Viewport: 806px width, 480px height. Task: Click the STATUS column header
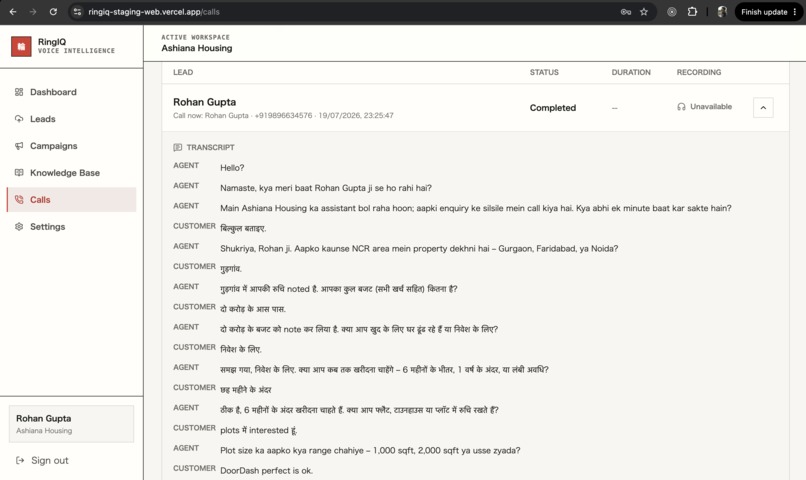tap(544, 72)
